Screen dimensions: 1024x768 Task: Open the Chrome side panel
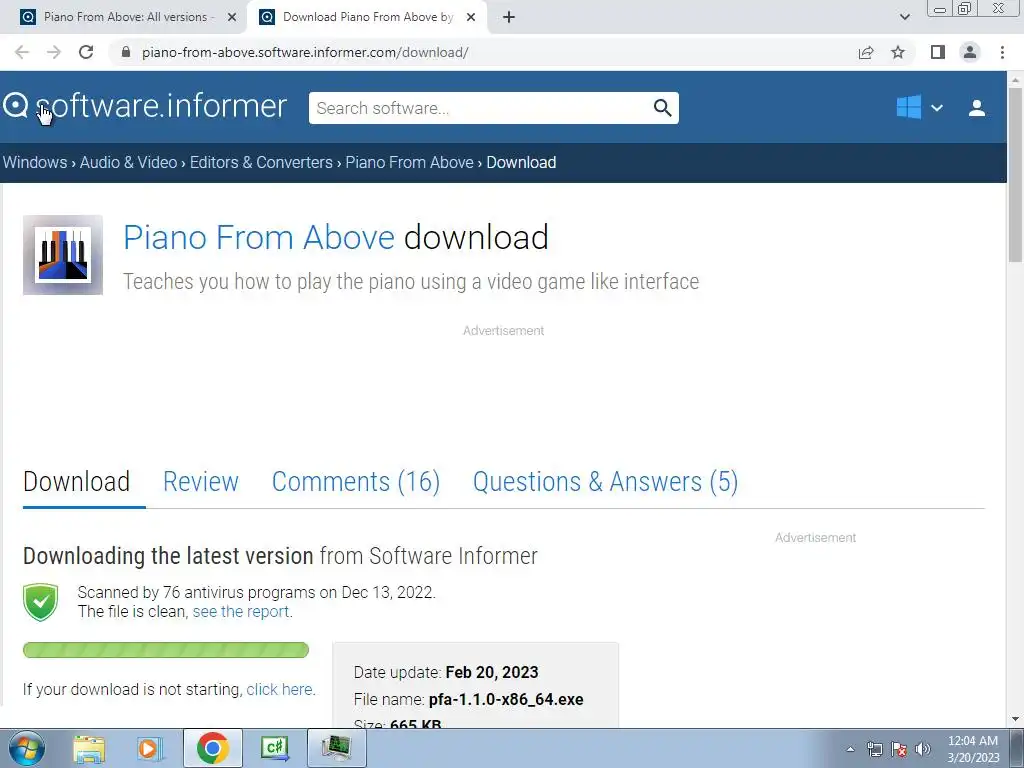[938, 52]
